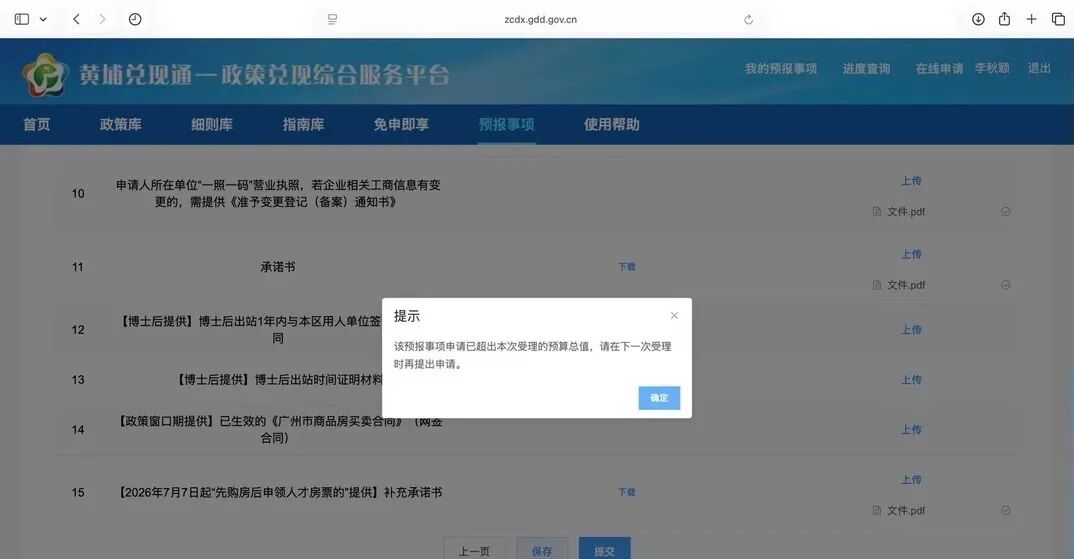The width and height of the screenshot is (1074, 559).
Task: Select row 10 营业执照 description text
Action: click(x=277, y=193)
